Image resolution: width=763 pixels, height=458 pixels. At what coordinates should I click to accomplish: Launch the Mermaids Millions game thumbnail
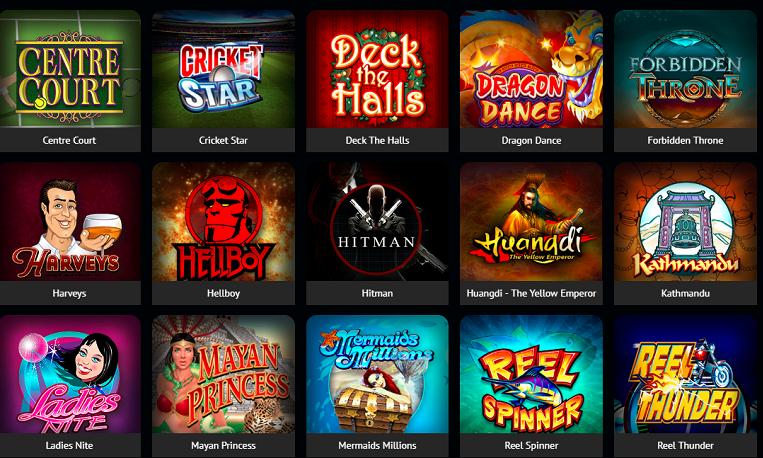tap(377, 374)
